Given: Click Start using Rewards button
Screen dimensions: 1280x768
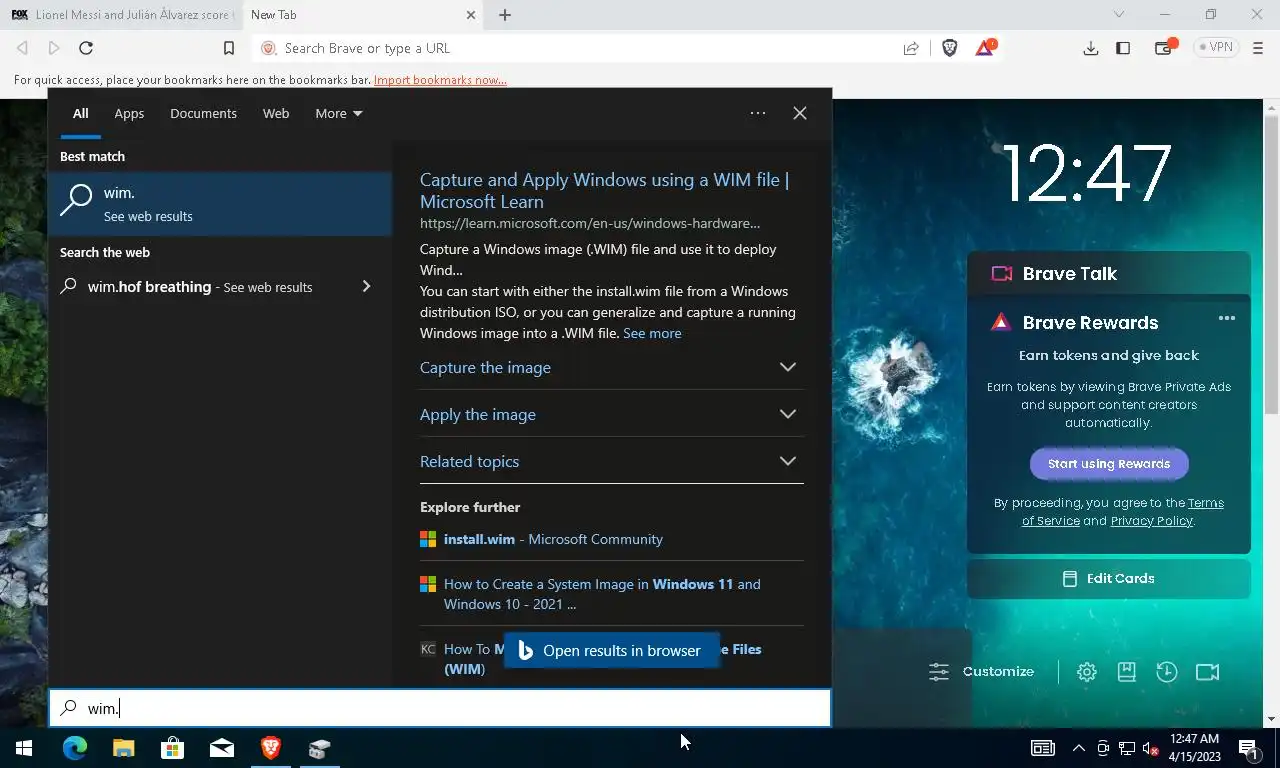Looking at the screenshot, I should pos(1109,464).
